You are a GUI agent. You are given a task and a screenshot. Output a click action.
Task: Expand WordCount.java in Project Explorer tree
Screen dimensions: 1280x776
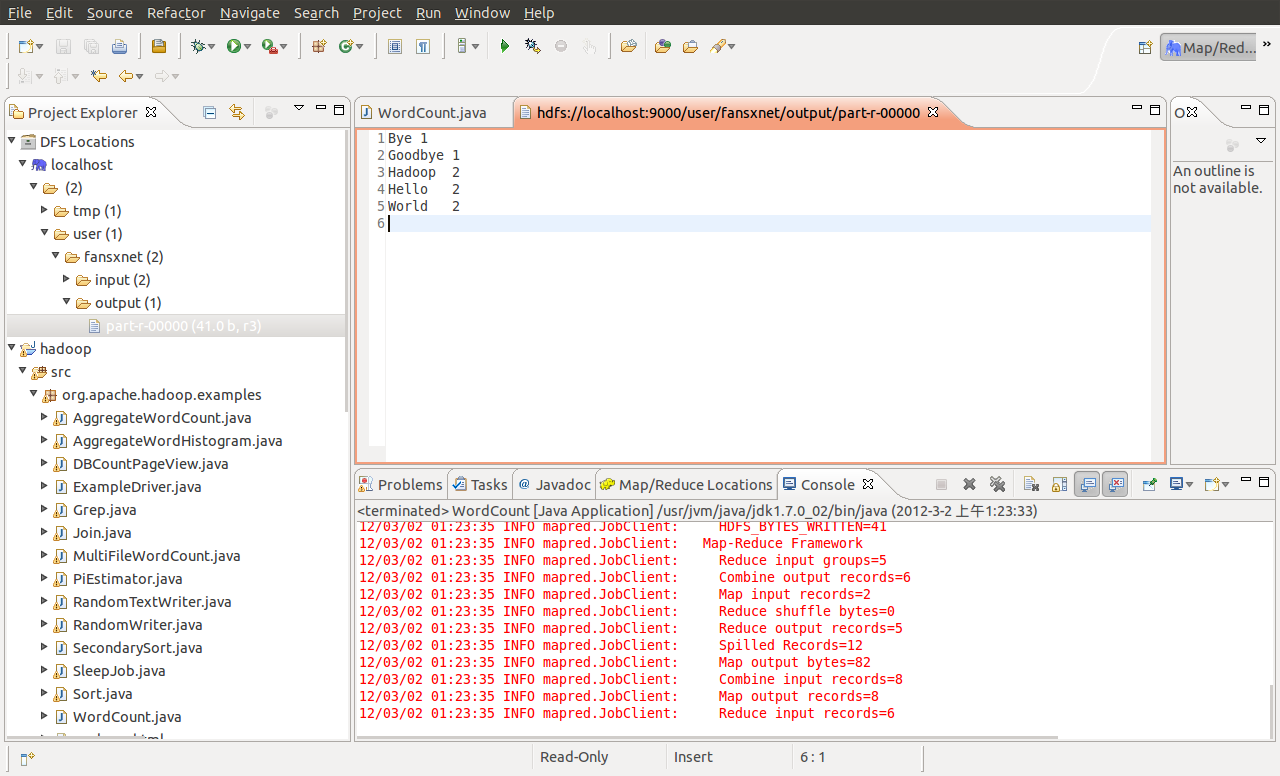coord(45,716)
